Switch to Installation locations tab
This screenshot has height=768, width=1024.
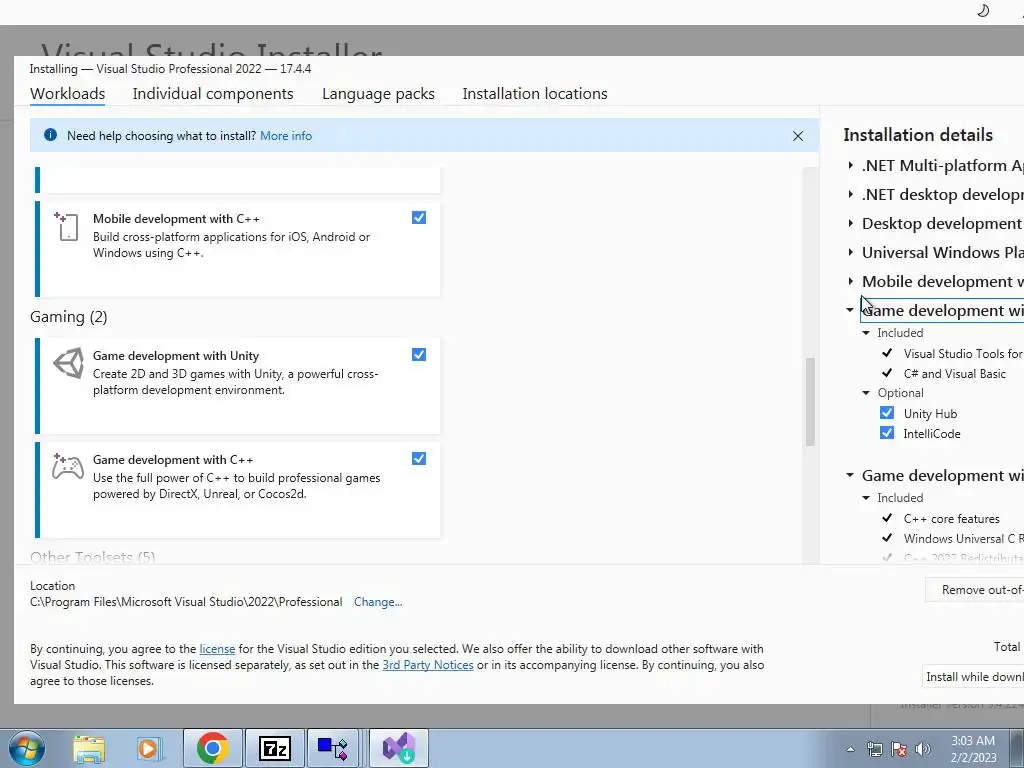pyautogui.click(x=535, y=93)
